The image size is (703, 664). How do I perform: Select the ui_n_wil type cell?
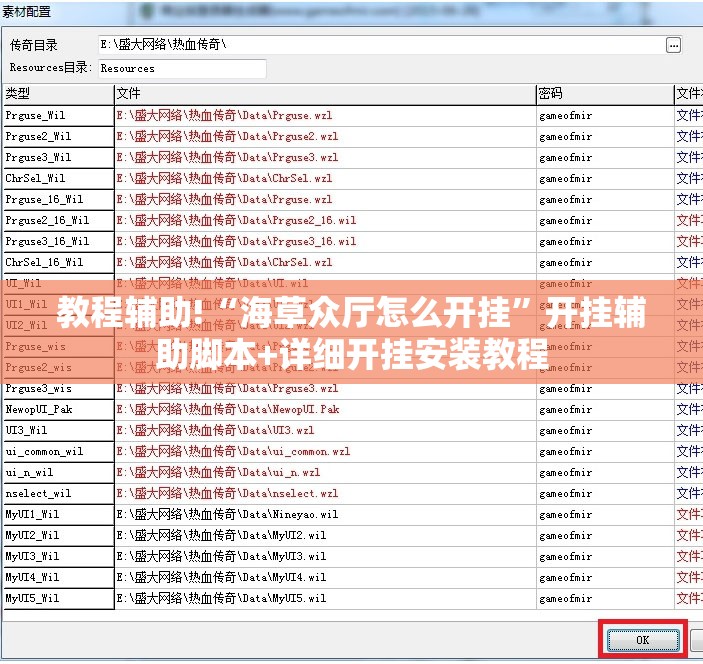coord(58,473)
